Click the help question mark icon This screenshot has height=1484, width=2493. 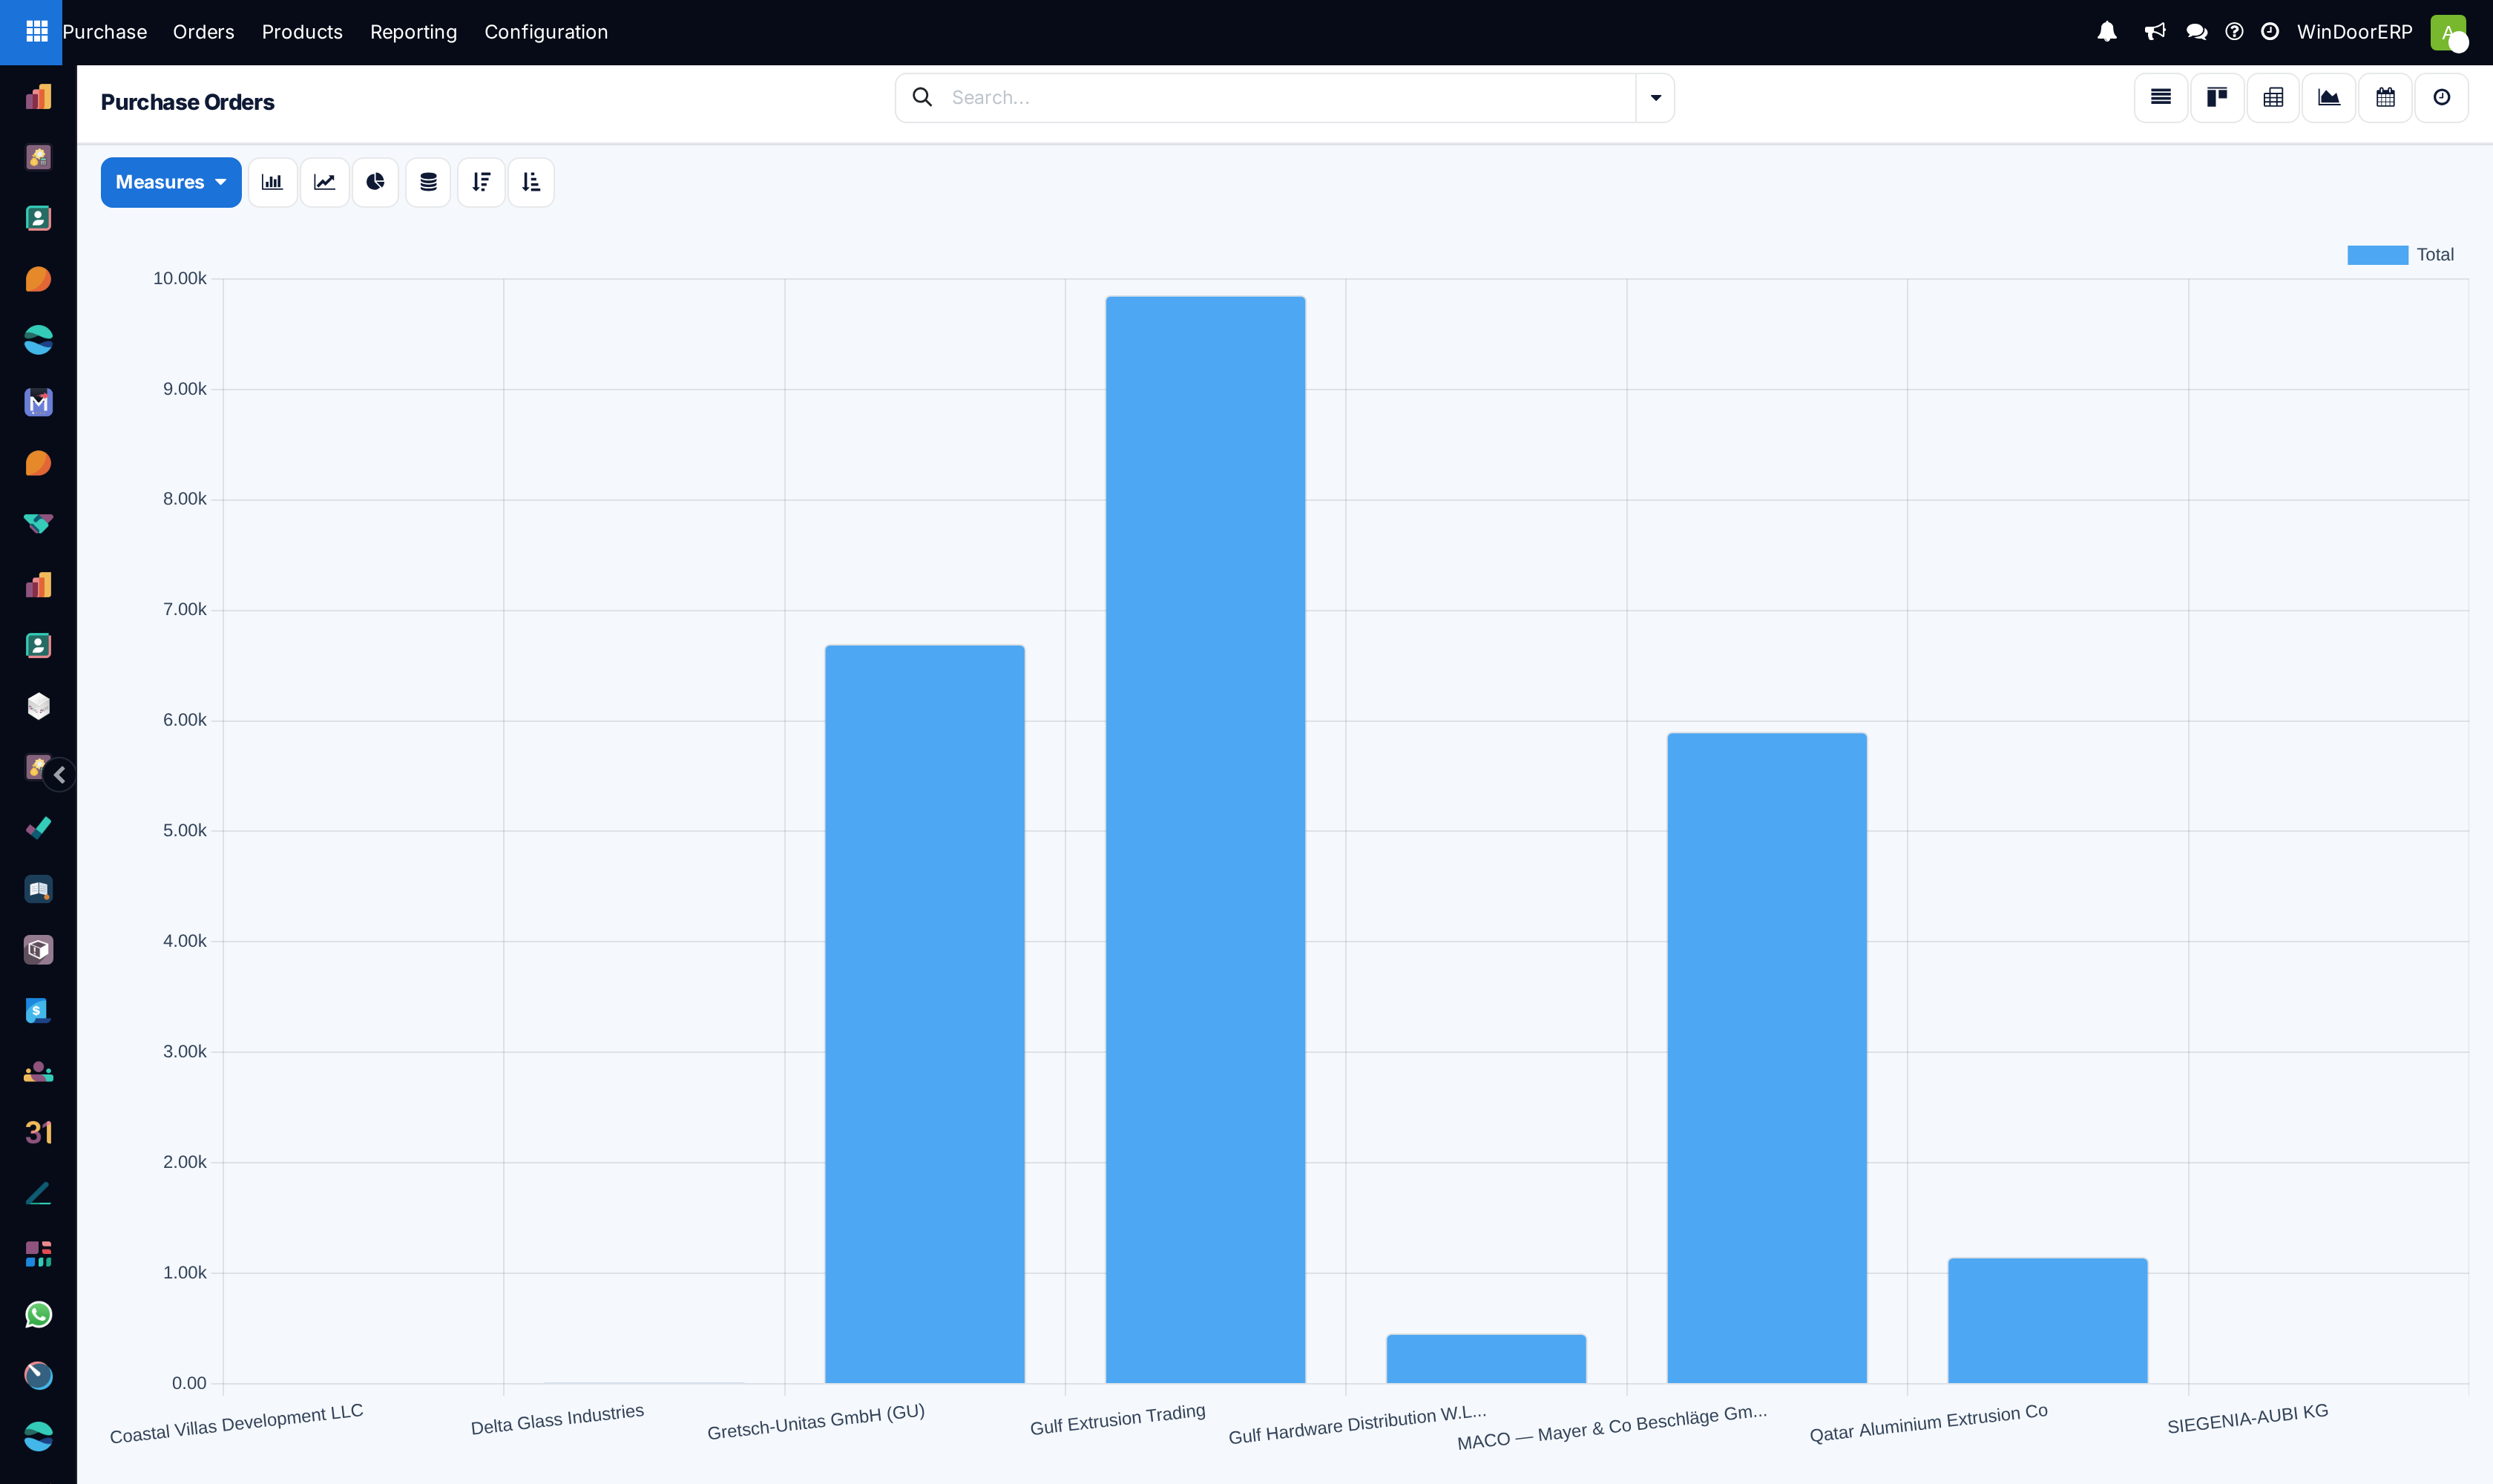2234,32
